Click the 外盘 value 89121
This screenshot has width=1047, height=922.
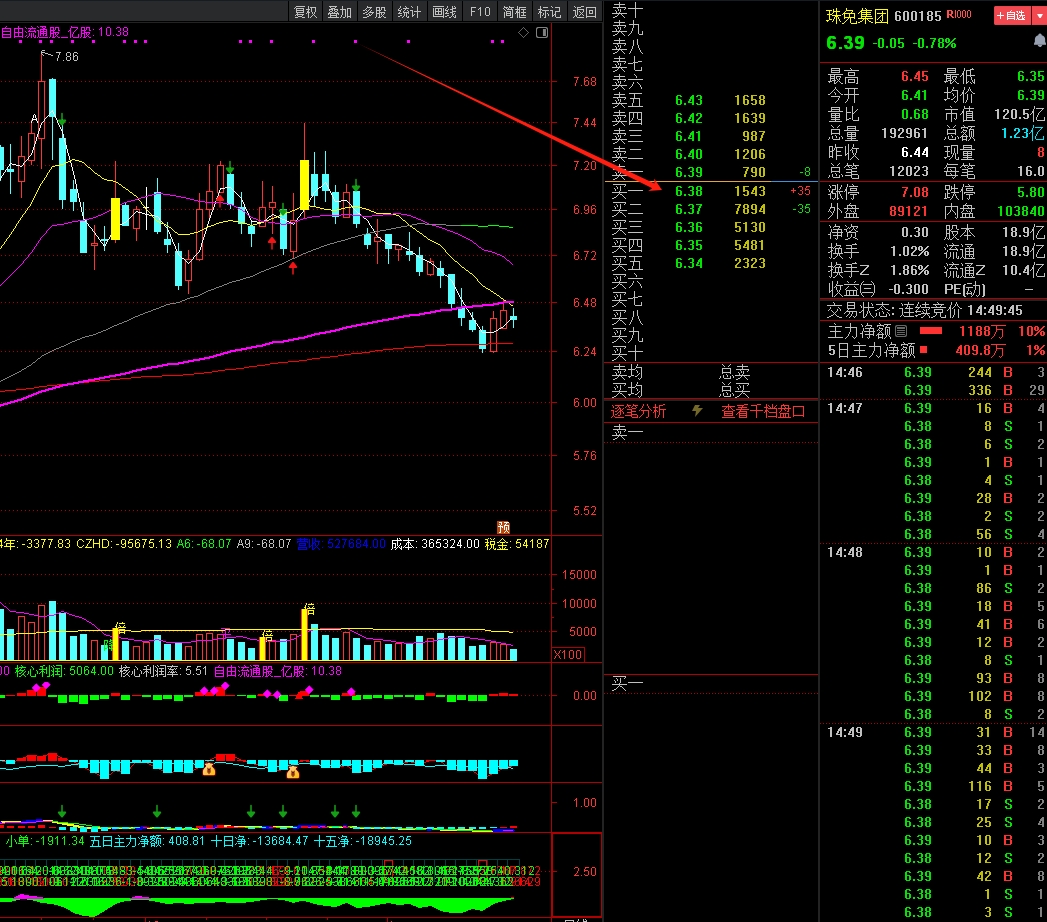click(x=909, y=211)
